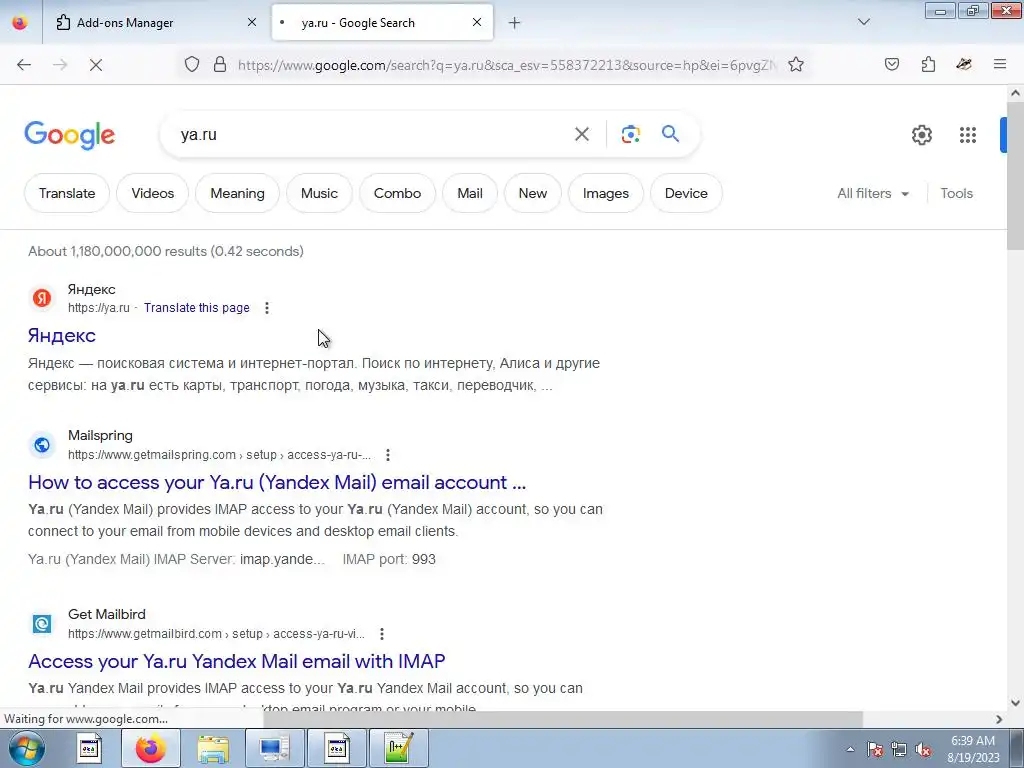
Task: Open the Яндекс result title
Action: click(62, 335)
